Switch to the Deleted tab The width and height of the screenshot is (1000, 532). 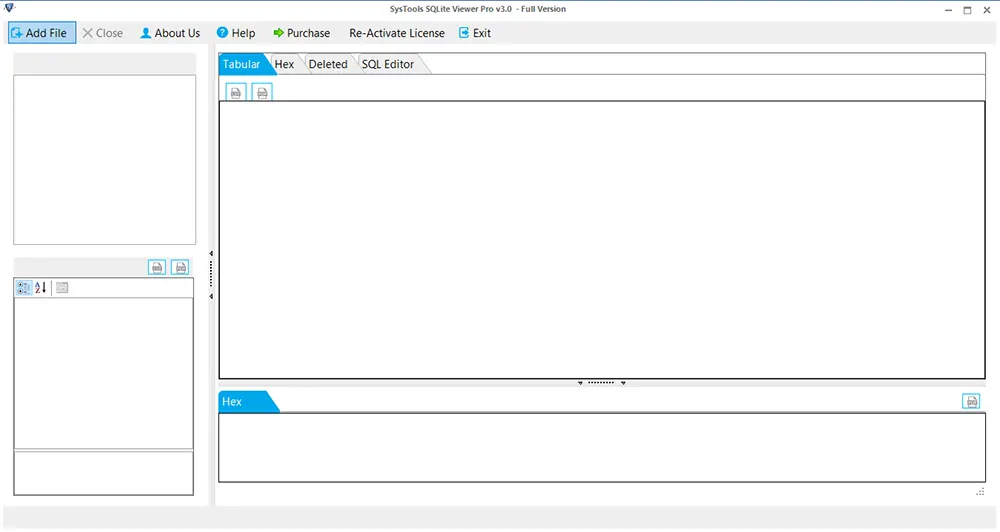(328, 64)
